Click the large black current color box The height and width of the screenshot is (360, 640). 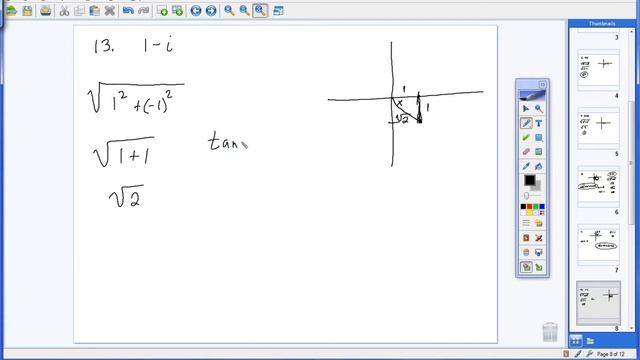tap(530, 180)
